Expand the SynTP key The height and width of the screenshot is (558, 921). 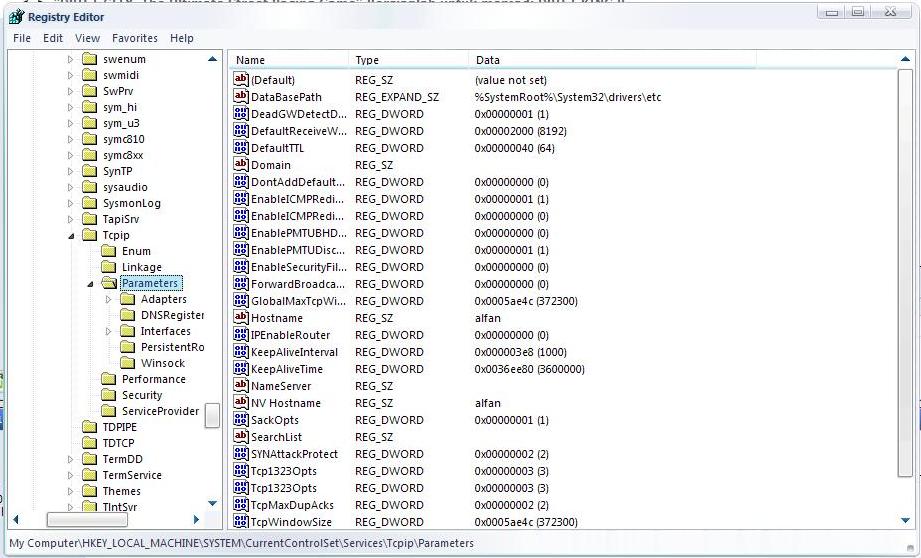tap(70, 172)
